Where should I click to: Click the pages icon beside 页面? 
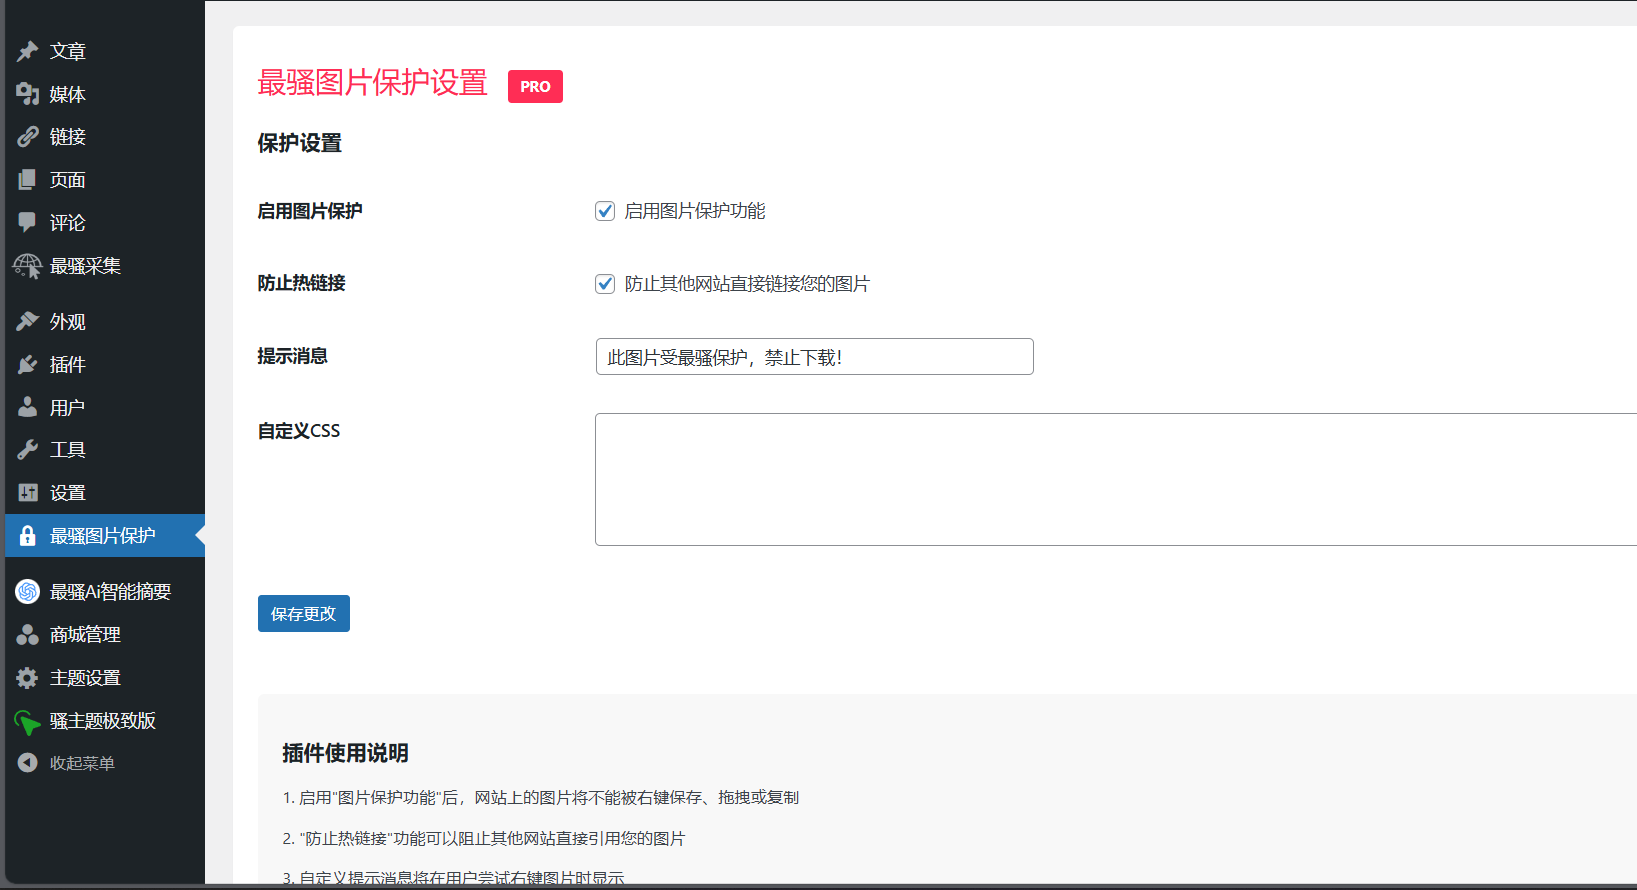[x=27, y=180]
